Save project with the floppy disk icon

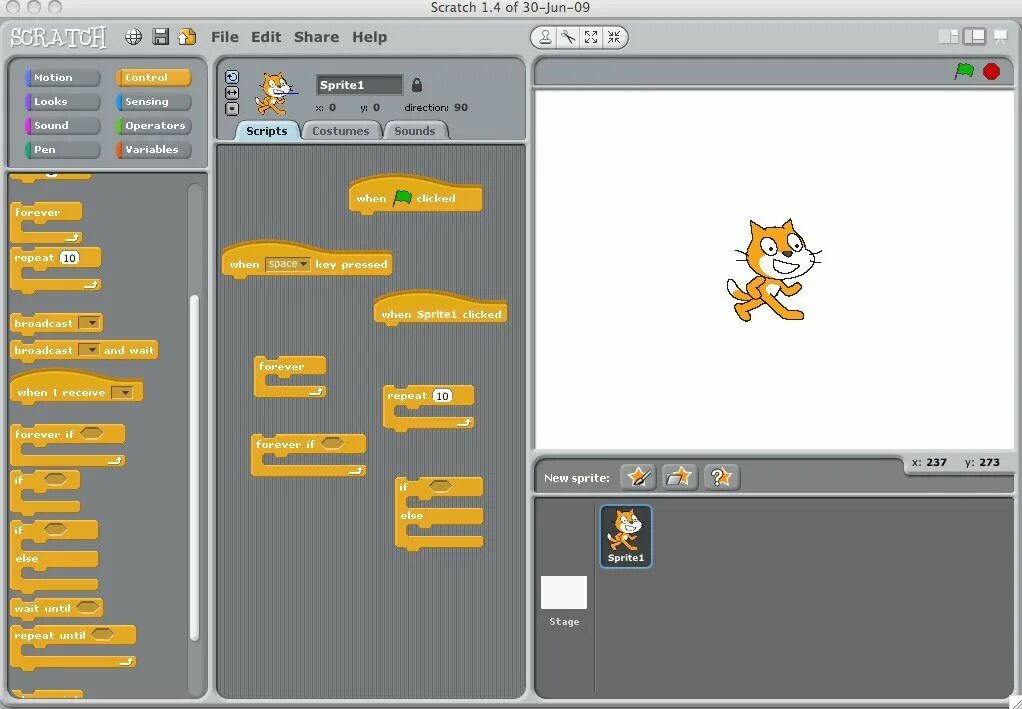[160, 36]
